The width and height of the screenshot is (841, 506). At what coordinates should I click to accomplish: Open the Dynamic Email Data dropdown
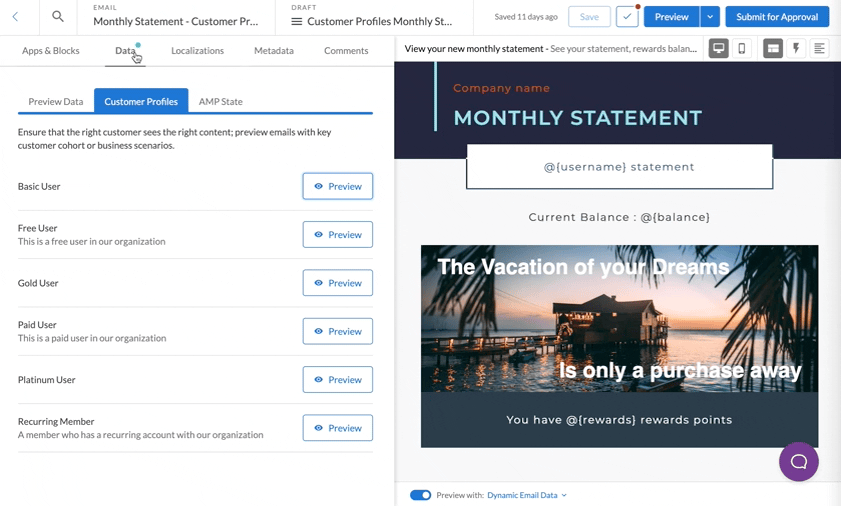(527, 495)
